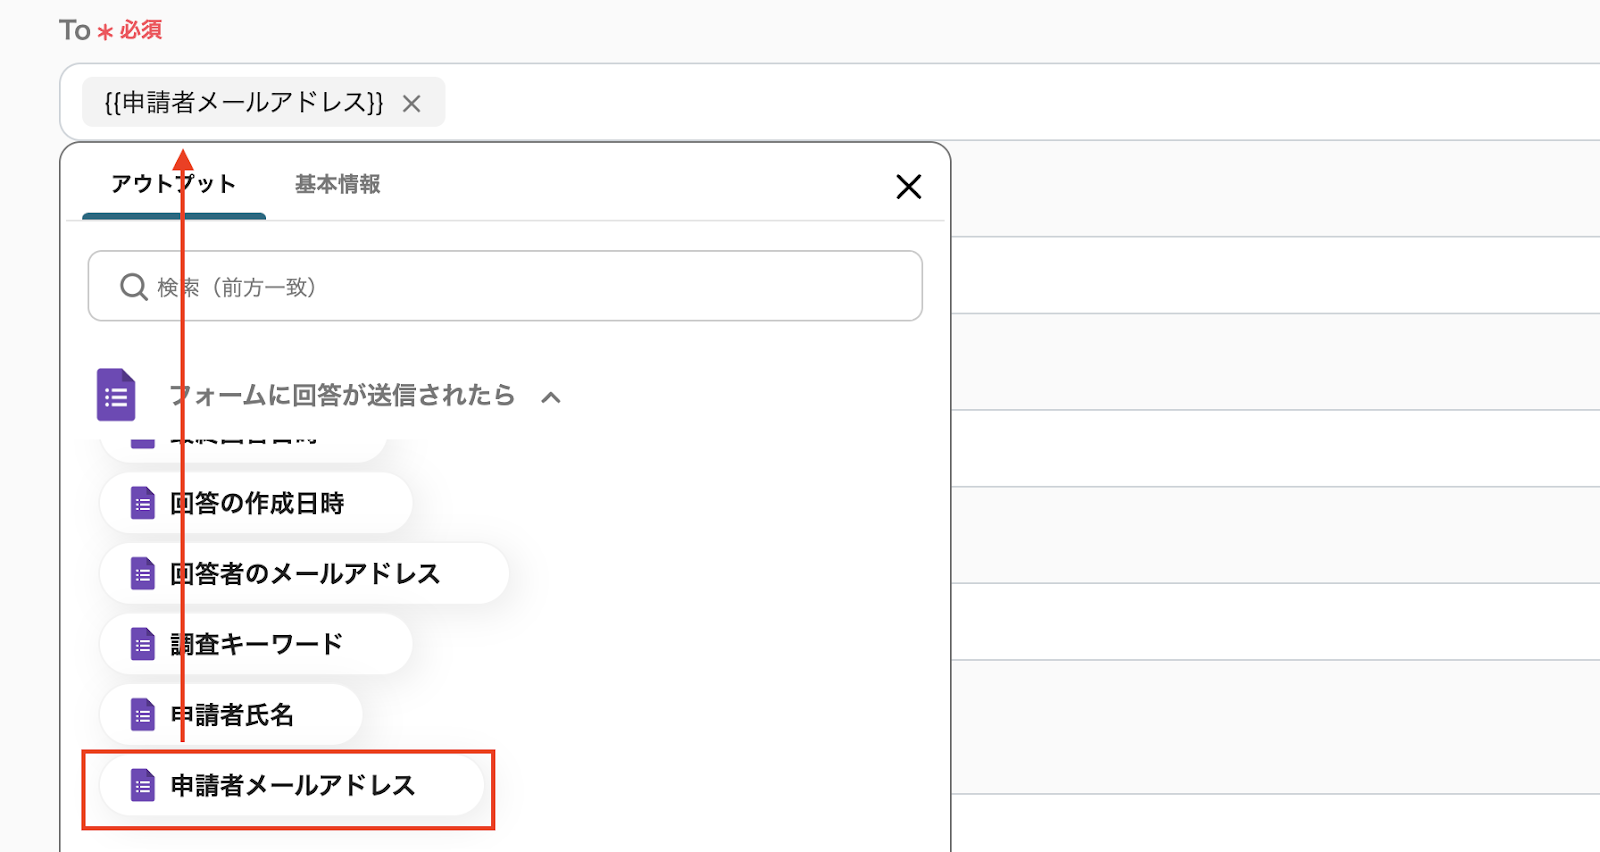Remove the 申請者メールアドレス tag from To field

click(x=411, y=104)
